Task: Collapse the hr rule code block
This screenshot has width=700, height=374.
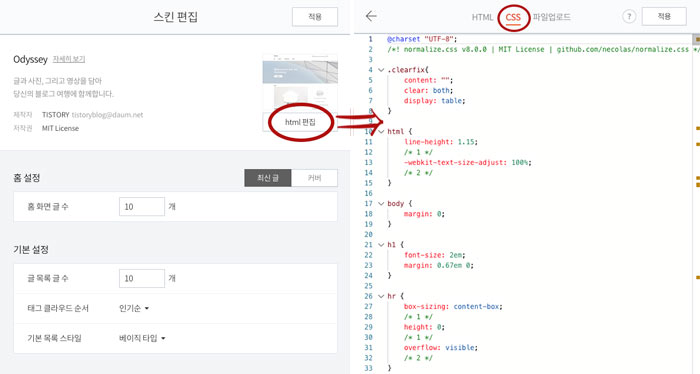Action: pyautogui.click(x=381, y=296)
